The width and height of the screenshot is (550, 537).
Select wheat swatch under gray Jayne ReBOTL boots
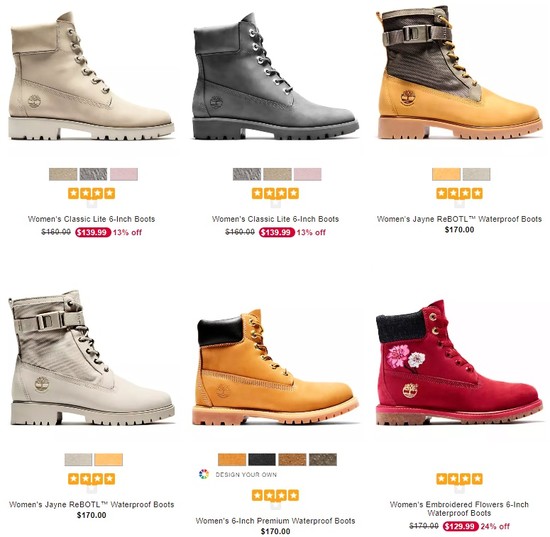click(x=109, y=459)
